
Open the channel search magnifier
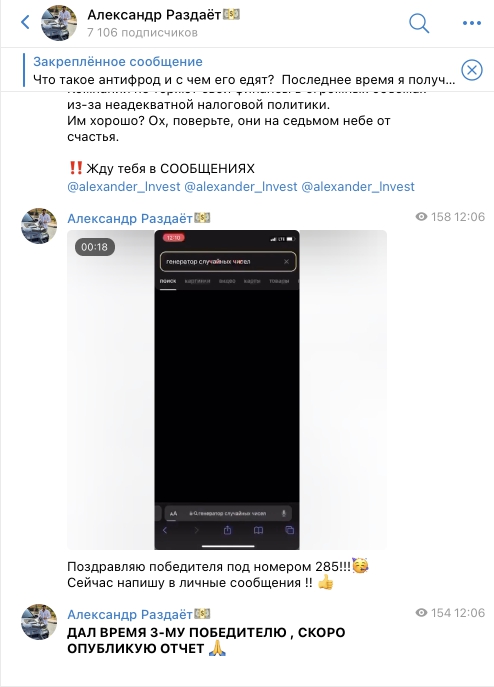tap(419, 23)
